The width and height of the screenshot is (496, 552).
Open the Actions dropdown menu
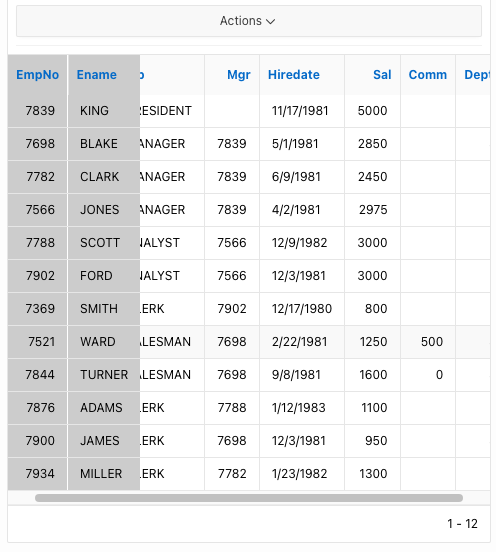point(249,21)
